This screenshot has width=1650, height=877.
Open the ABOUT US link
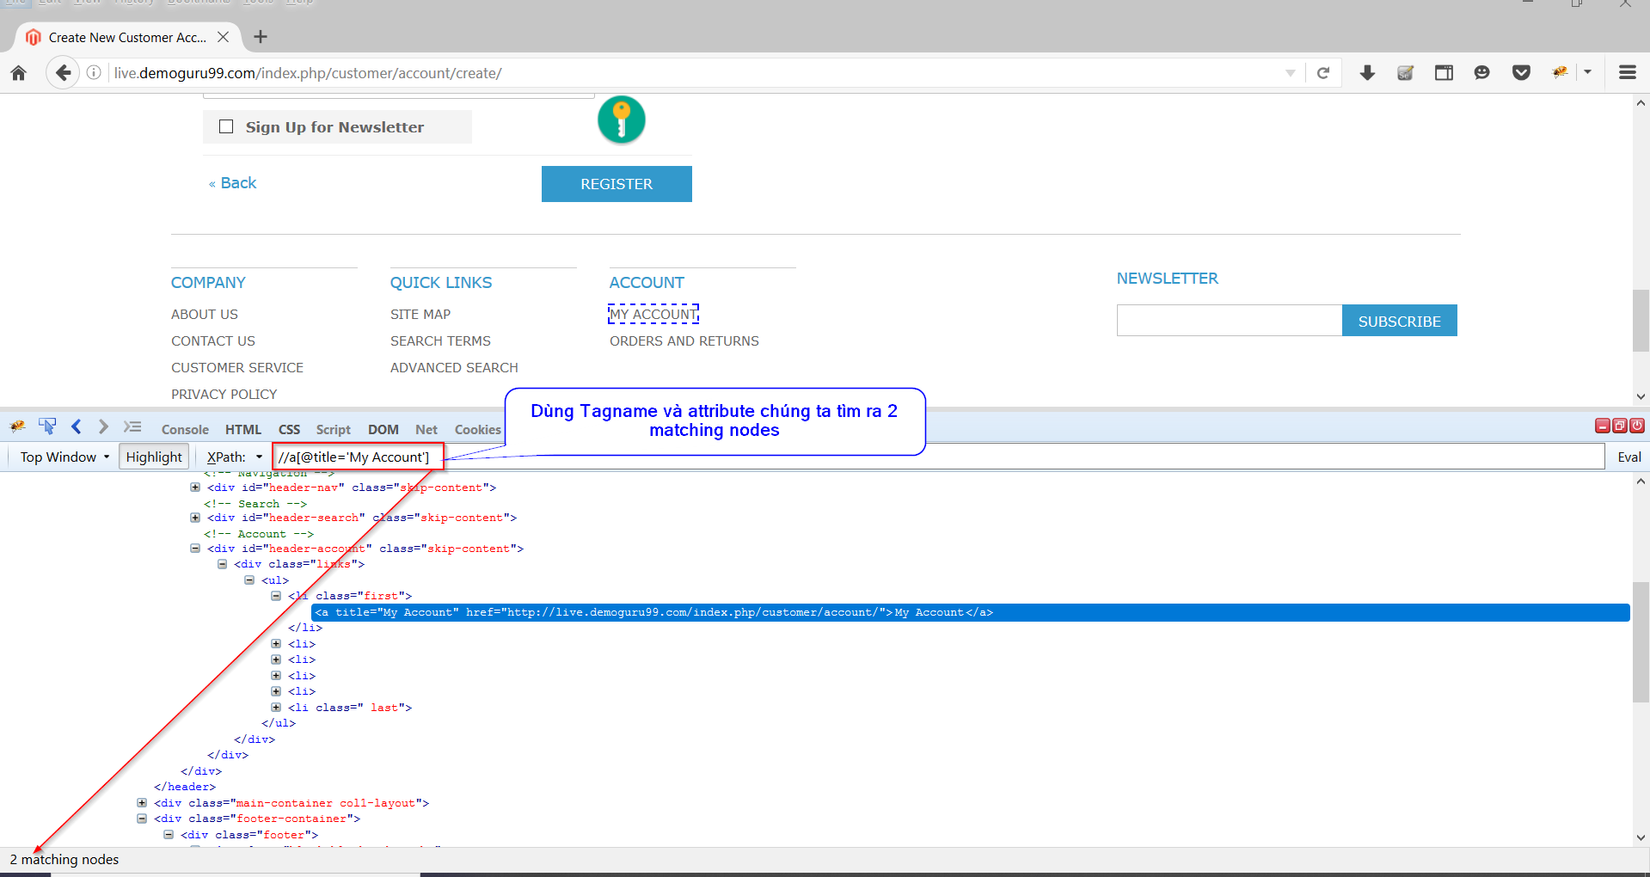pyautogui.click(x=204, y=314)
